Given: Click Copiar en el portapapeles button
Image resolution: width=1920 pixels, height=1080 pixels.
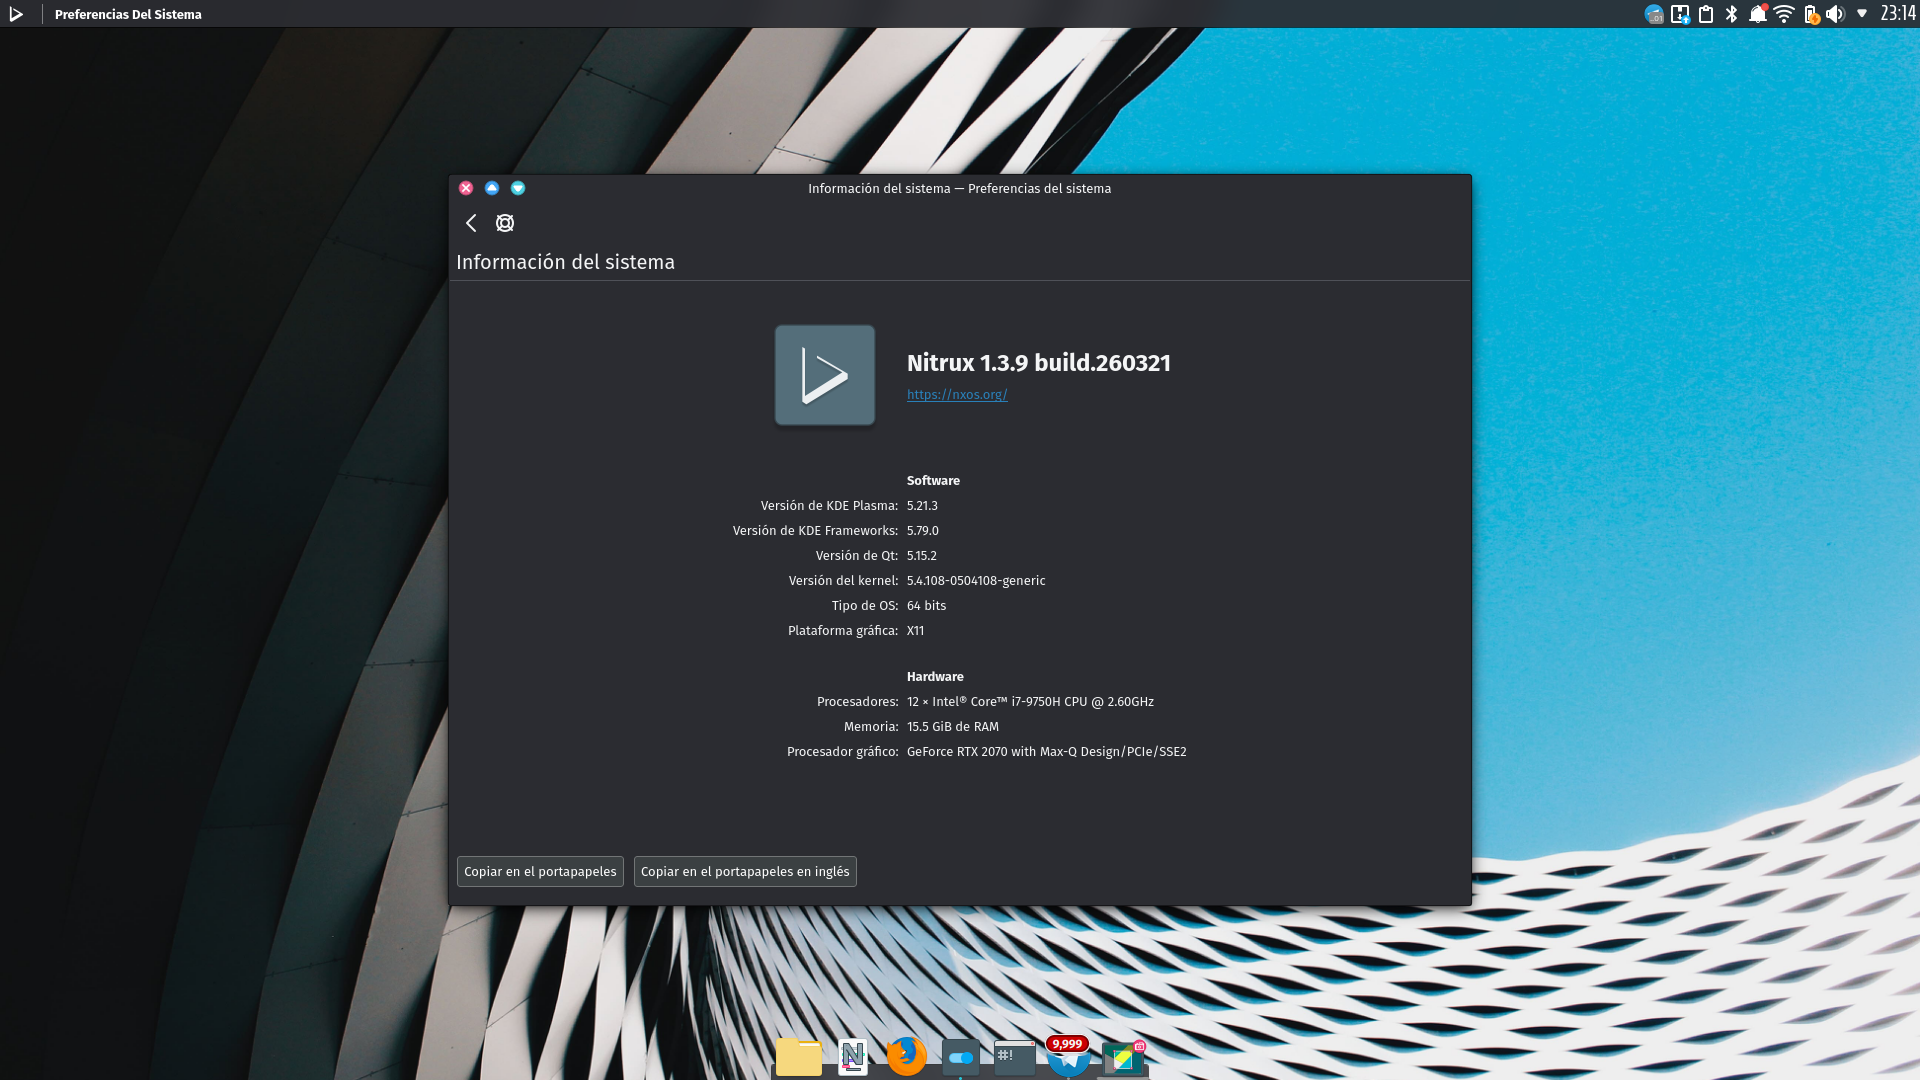Looking at the screenshot, I should (540, 871).
